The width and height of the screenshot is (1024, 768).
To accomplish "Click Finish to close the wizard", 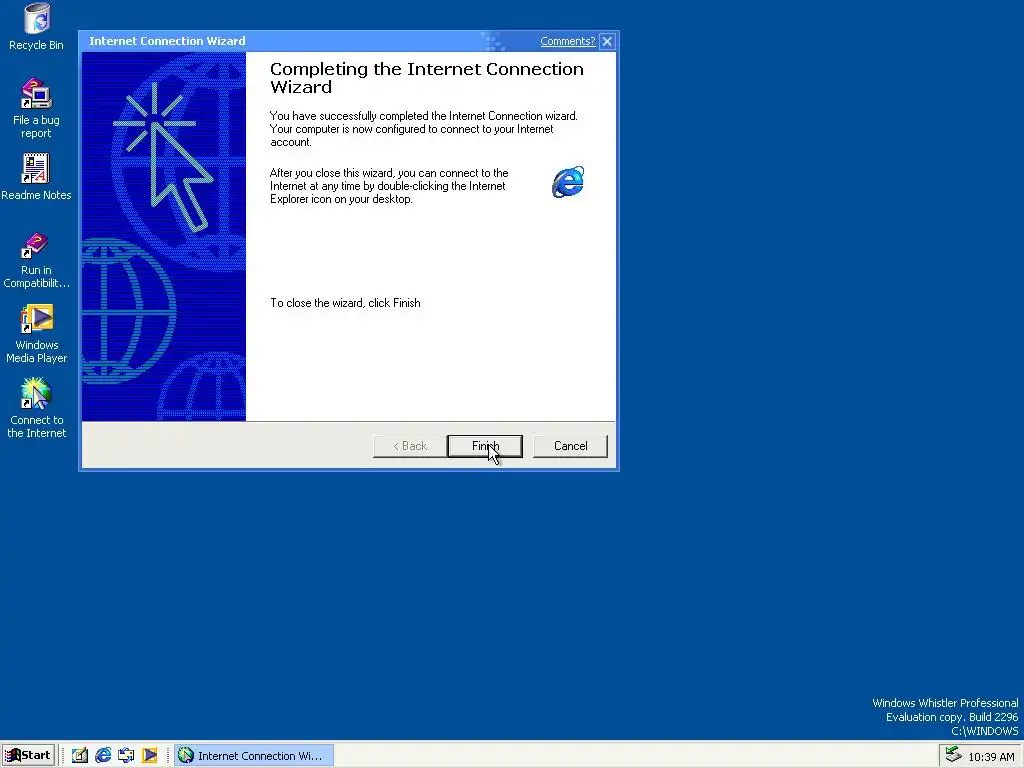I will point(485,446).
